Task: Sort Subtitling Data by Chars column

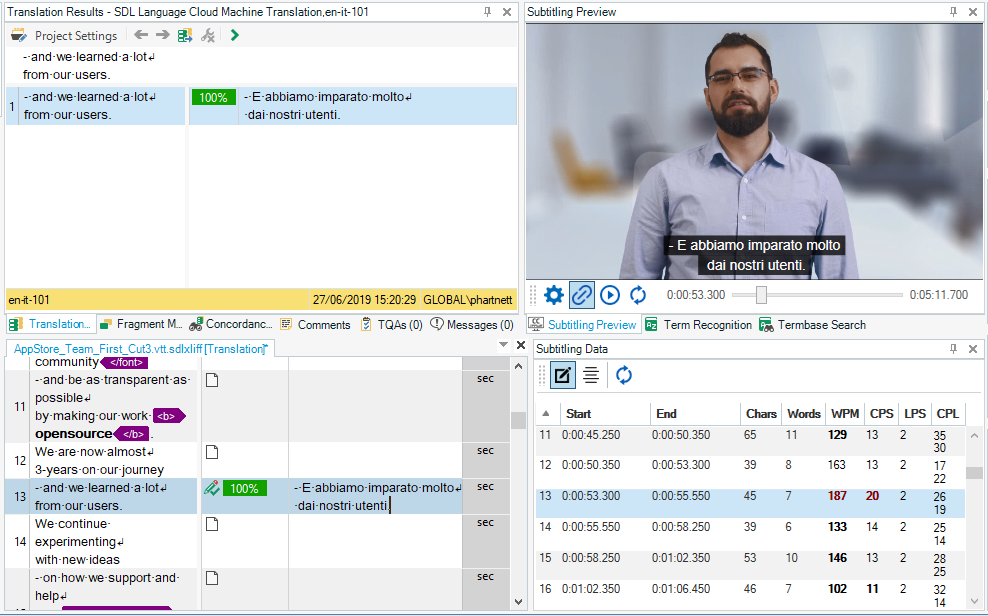Action: (761, 414)
